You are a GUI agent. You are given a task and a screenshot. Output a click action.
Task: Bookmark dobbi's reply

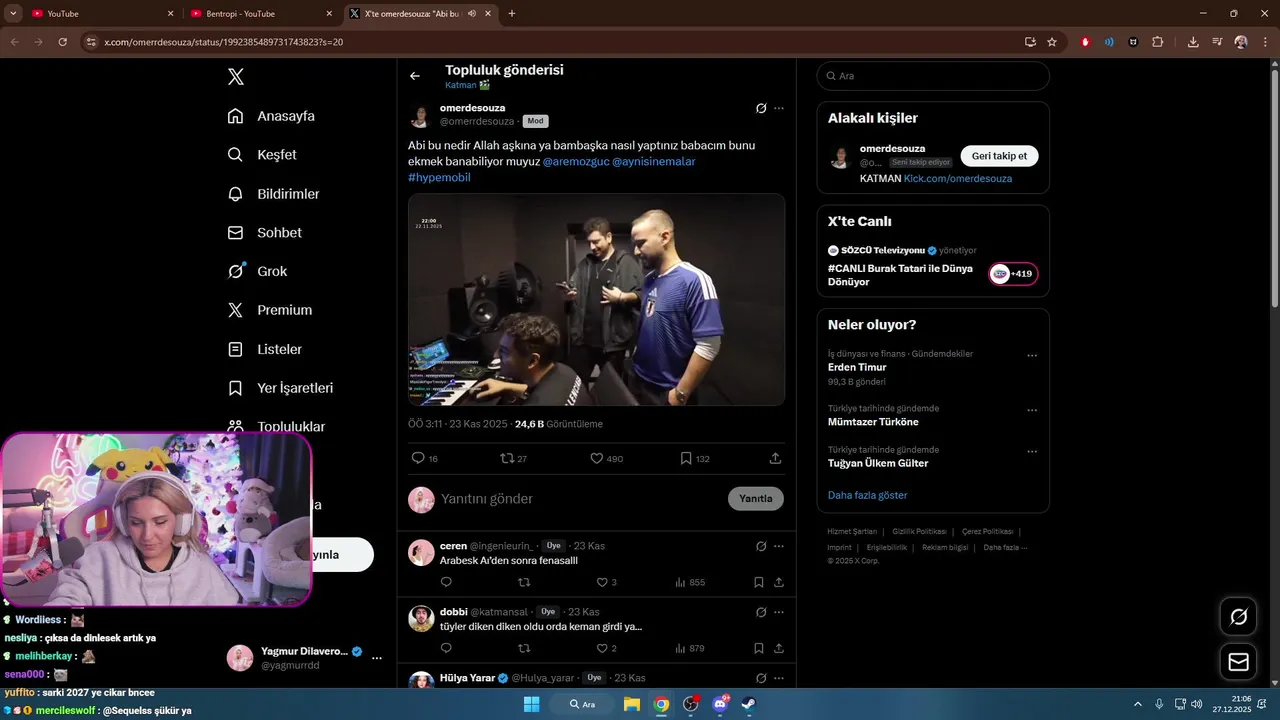point(759,648)
